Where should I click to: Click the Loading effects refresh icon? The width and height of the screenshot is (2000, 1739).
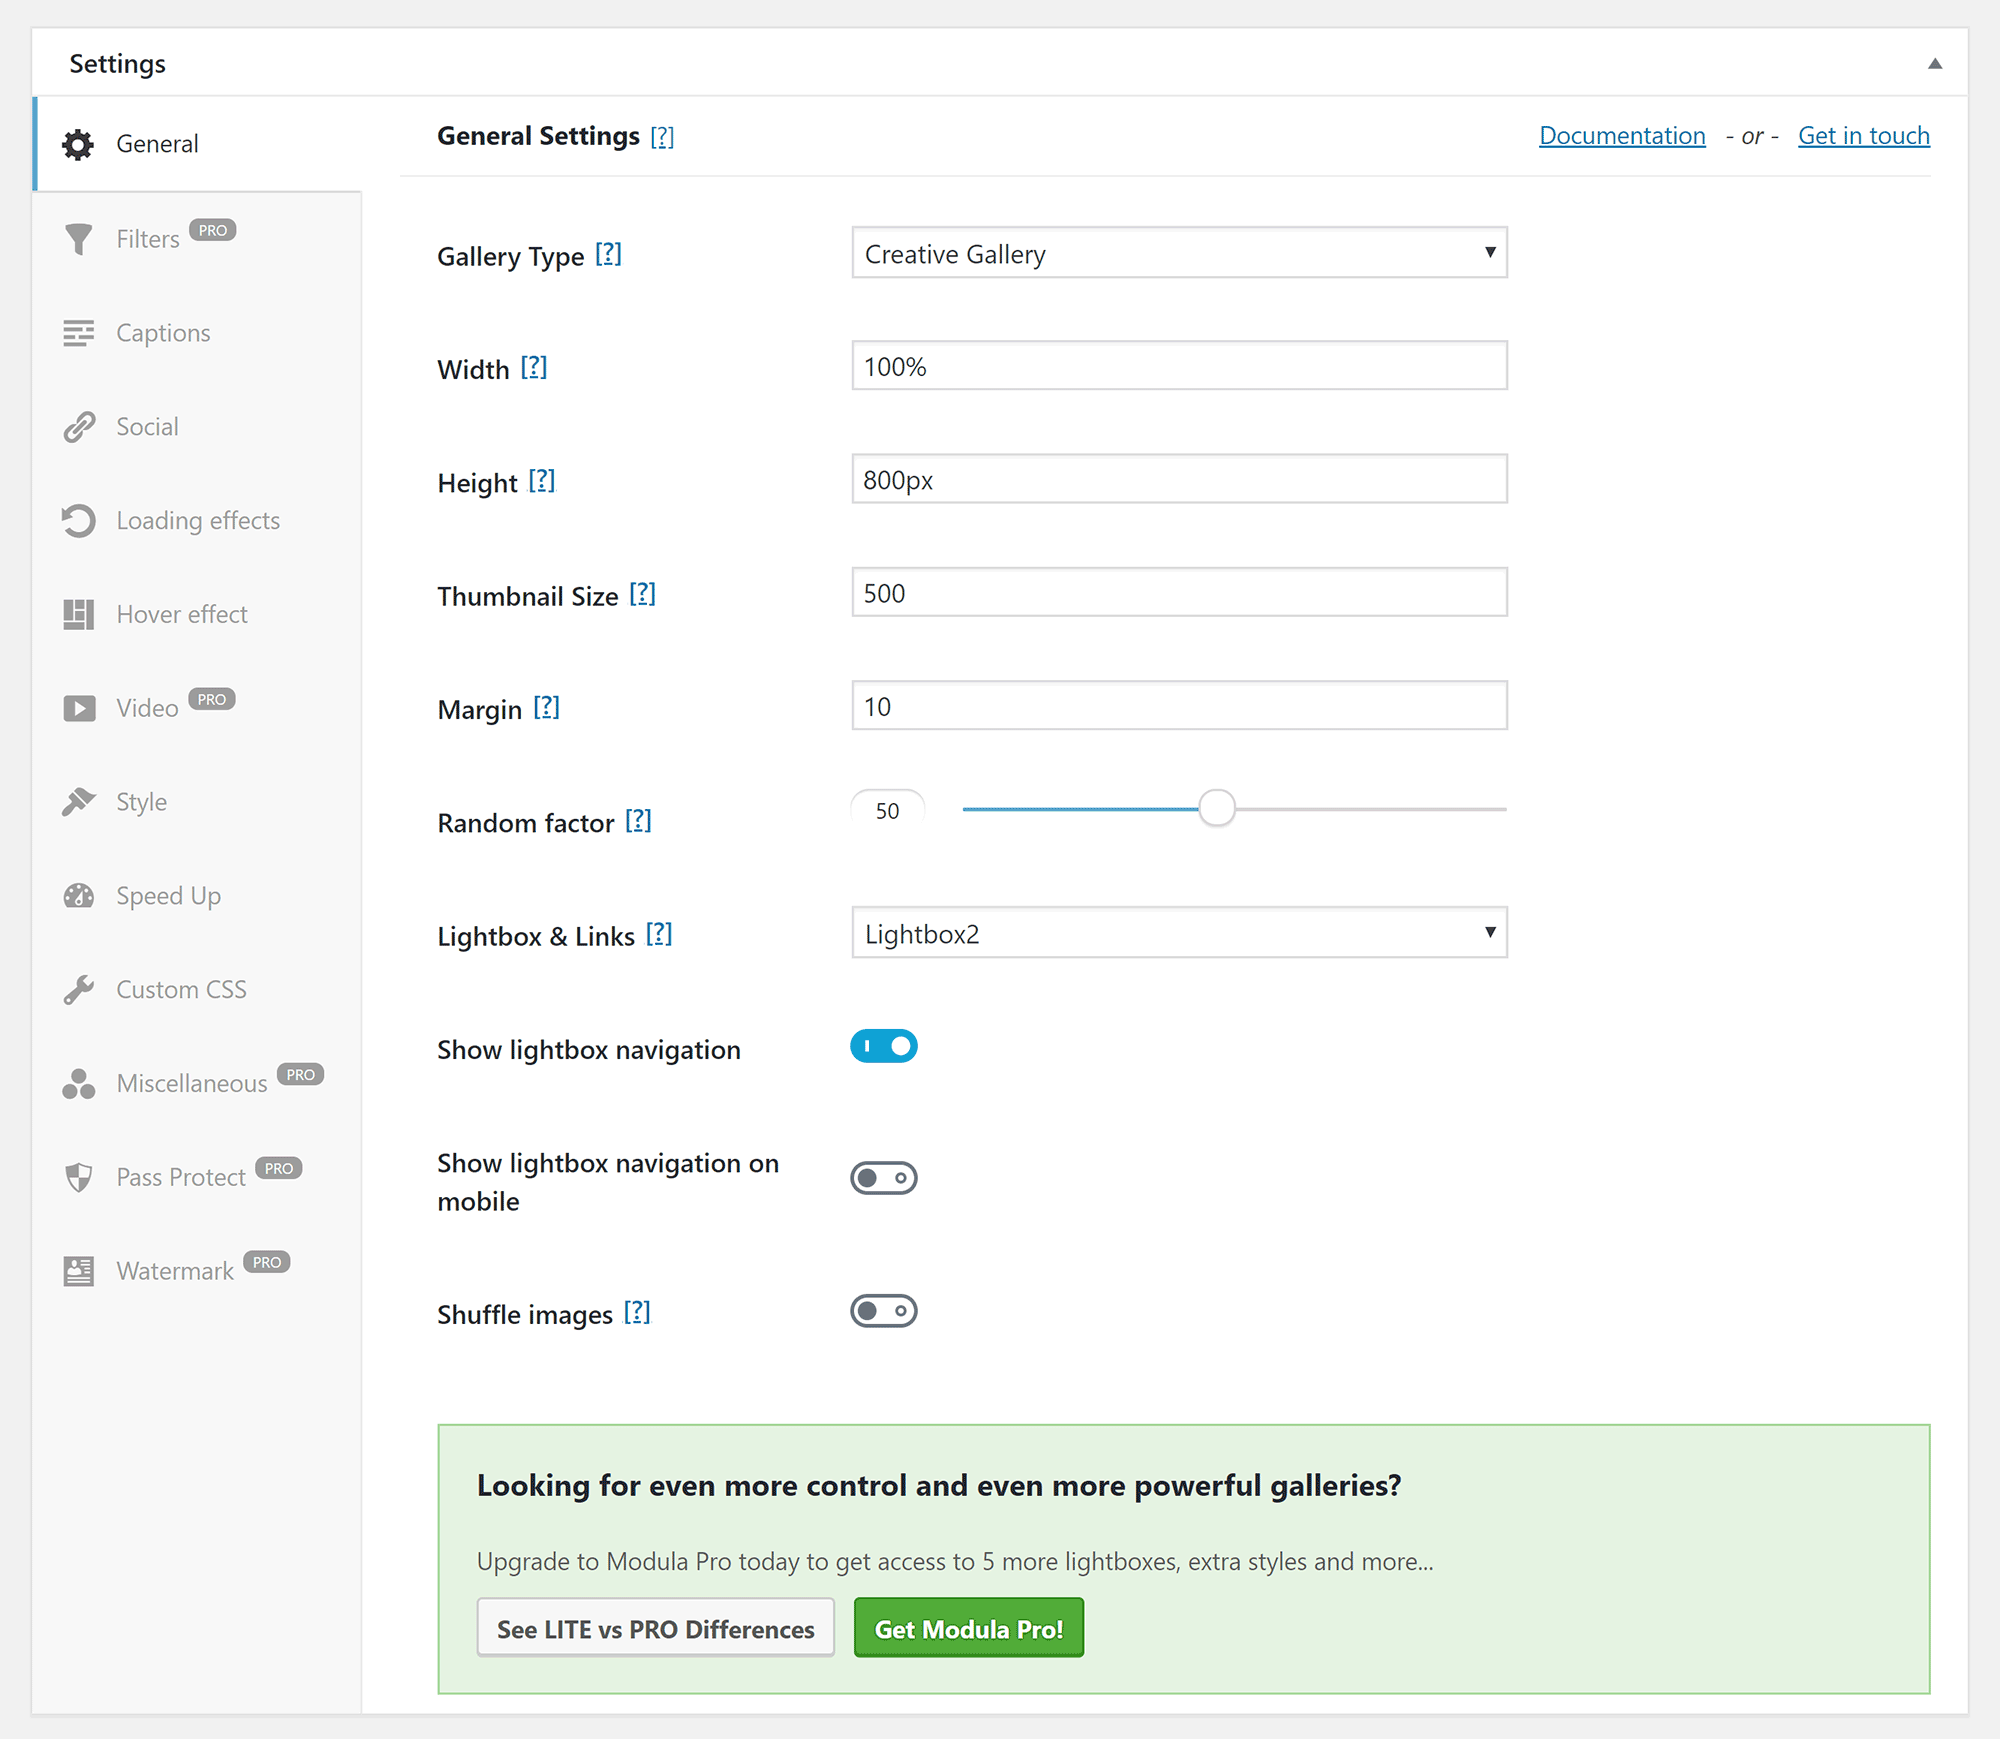click(78, 521)
